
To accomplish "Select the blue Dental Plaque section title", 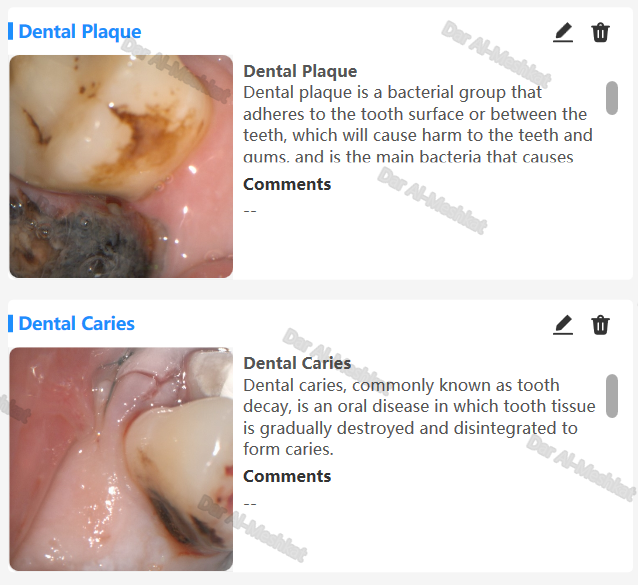I will (80, 32).
